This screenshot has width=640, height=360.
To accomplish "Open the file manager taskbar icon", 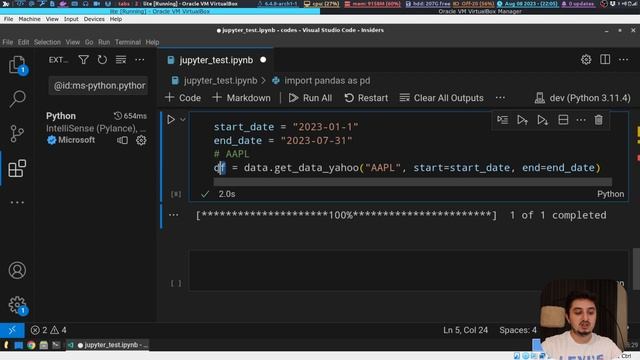I will tap(44, 345).
